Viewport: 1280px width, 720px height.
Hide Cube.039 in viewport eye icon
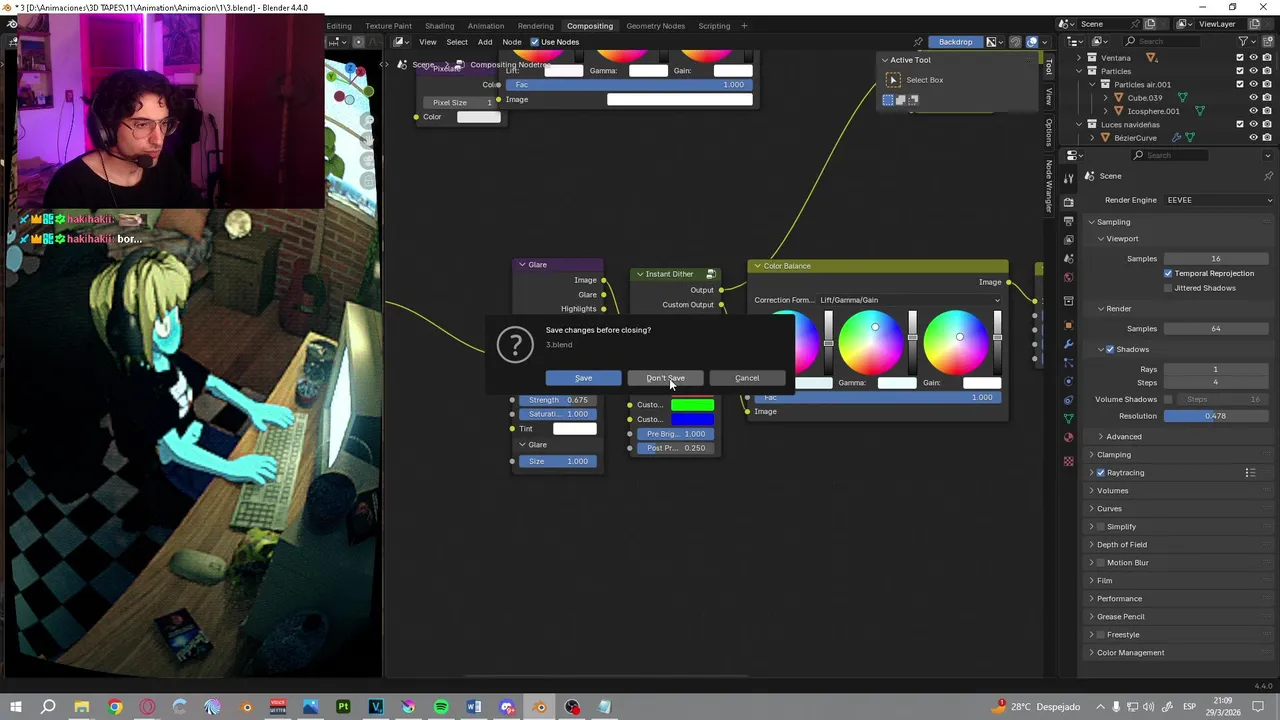(x=1253, y=98)
